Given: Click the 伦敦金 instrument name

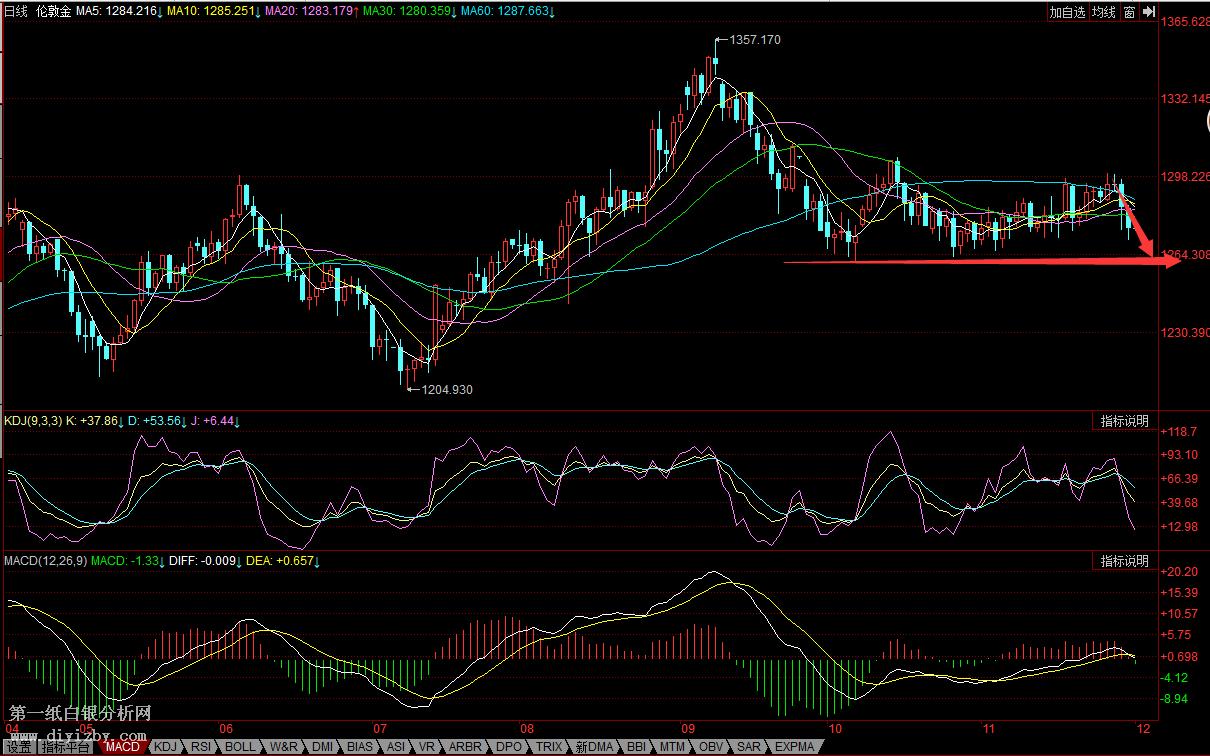Looking at the screenshot, I should click(53, 11).
